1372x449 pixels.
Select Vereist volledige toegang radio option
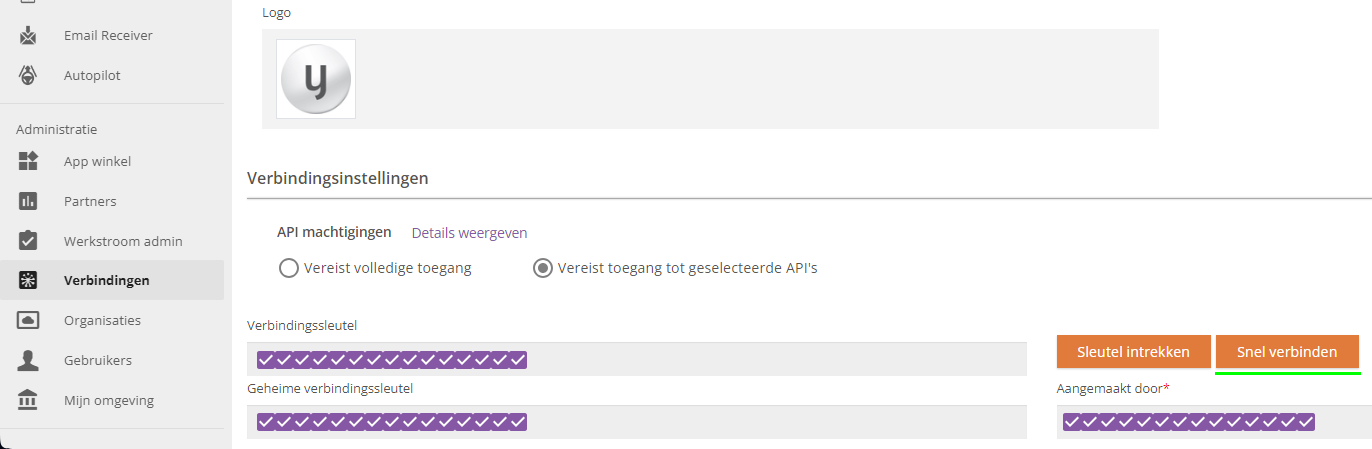[x=289, y=268]
